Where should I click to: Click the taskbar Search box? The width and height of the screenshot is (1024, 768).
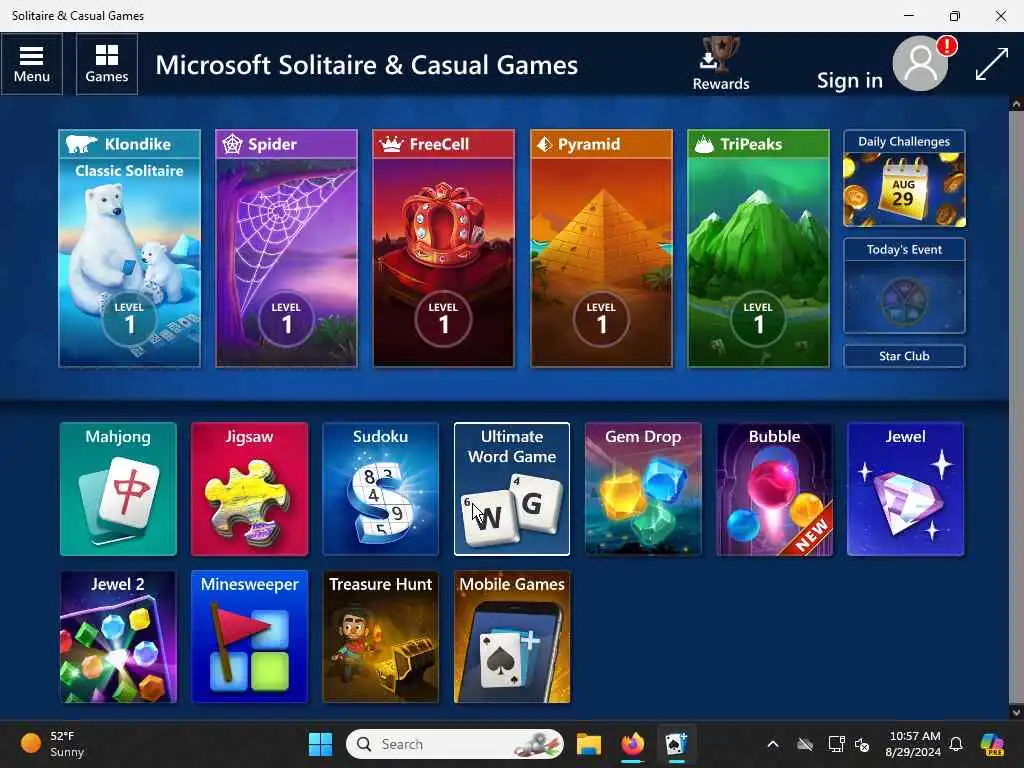455,744
